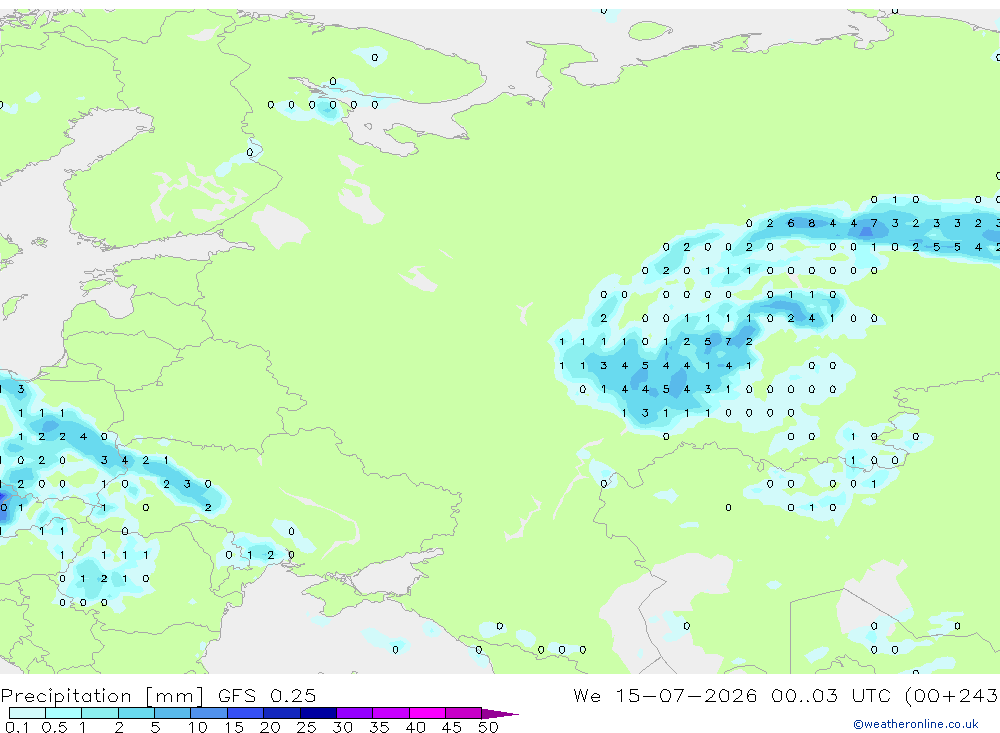Select the 'GFS 0.25' model label

267,695
